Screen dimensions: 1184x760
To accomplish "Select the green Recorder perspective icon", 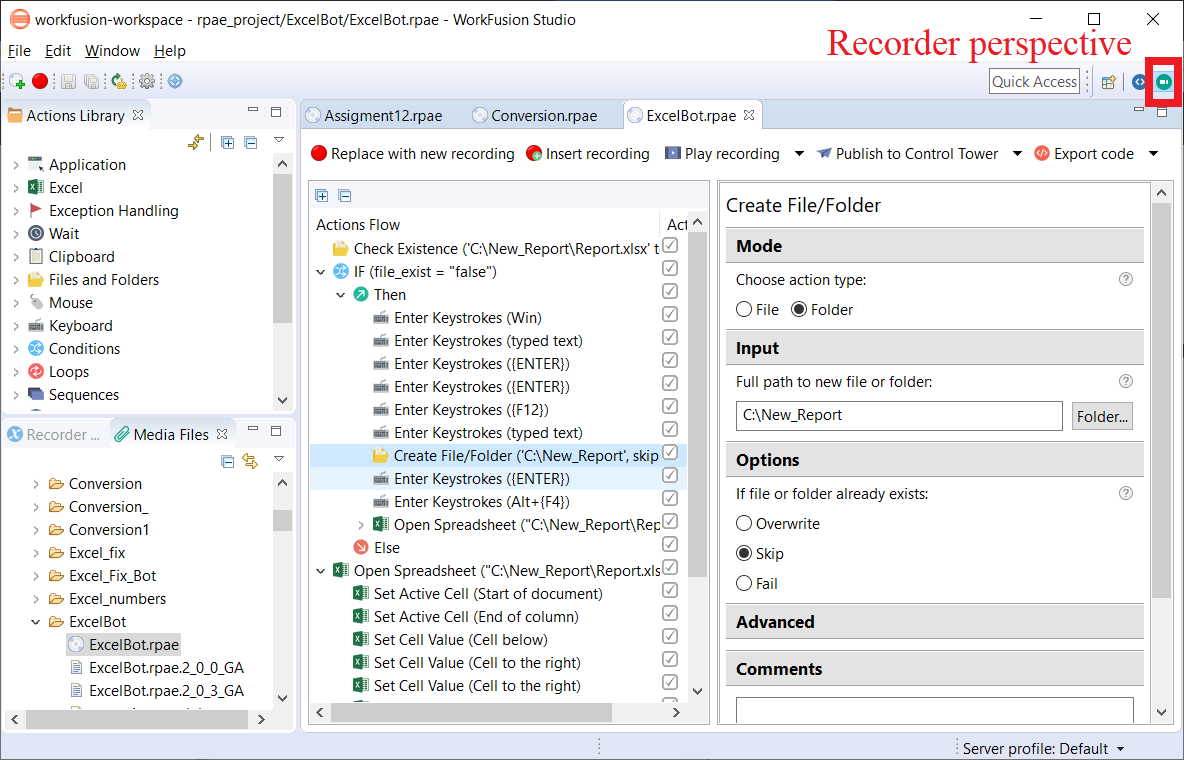I will (1164, 82).
